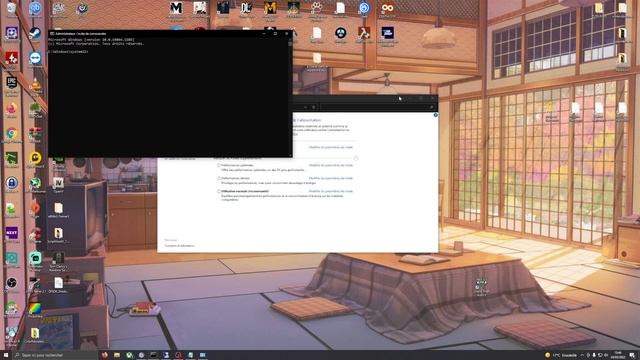This screenshot has width=640, height=360.
Task: Click the search field in Power Options
Action: [x=378, y=107]
